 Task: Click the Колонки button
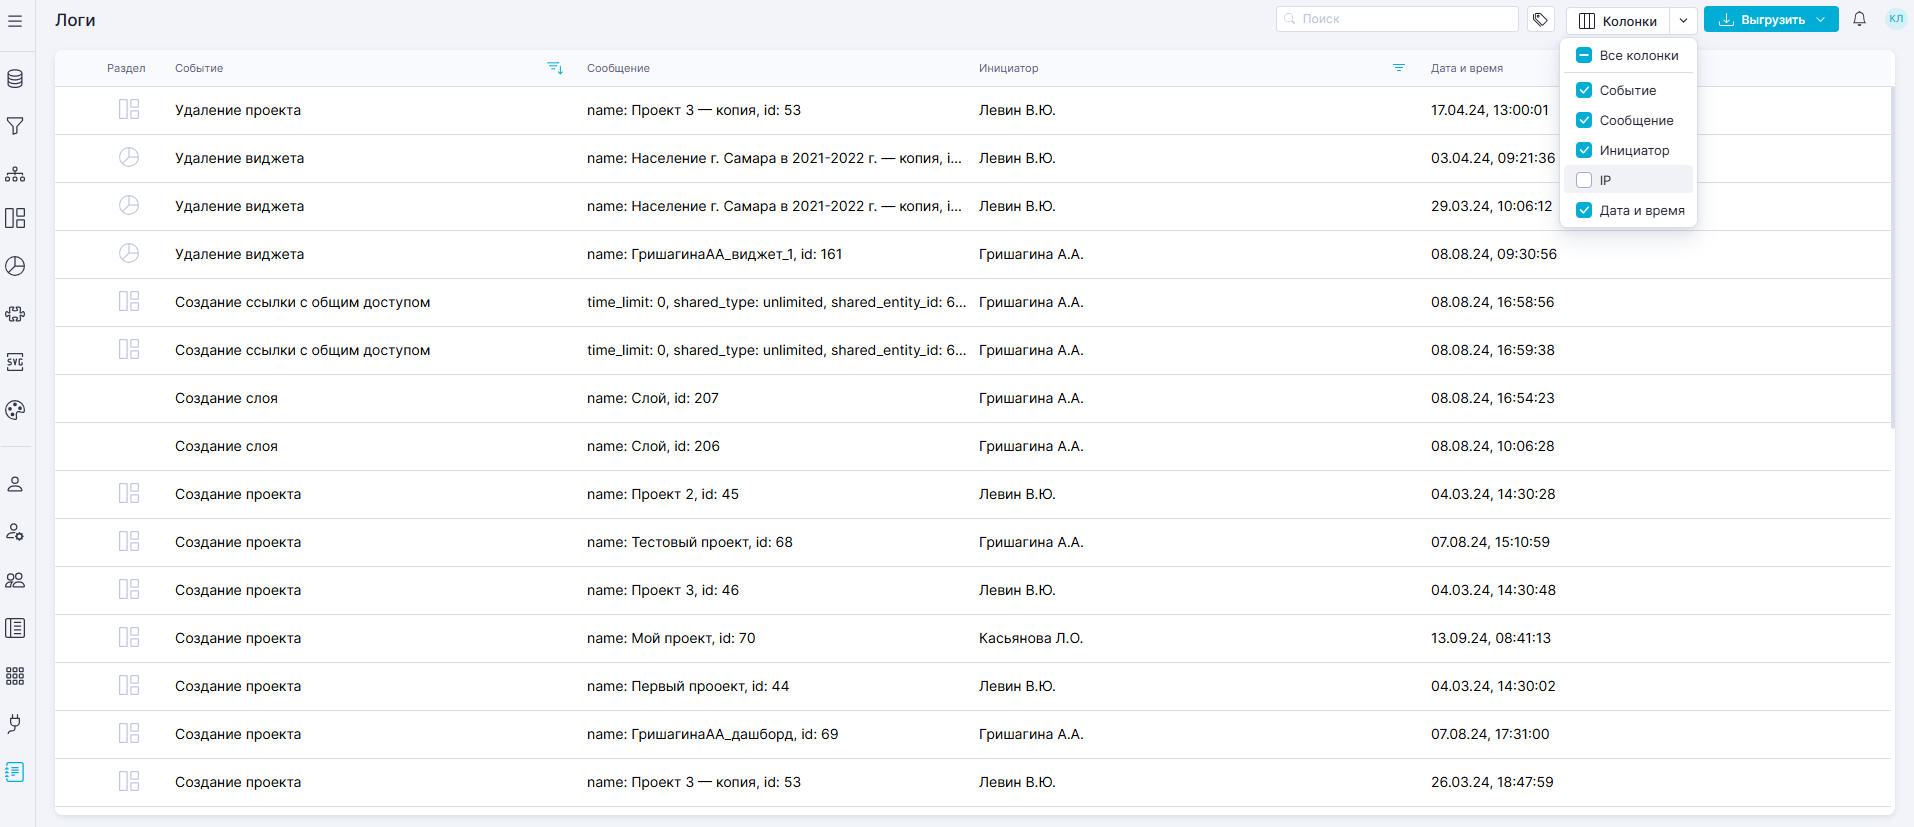(1618, 20)
